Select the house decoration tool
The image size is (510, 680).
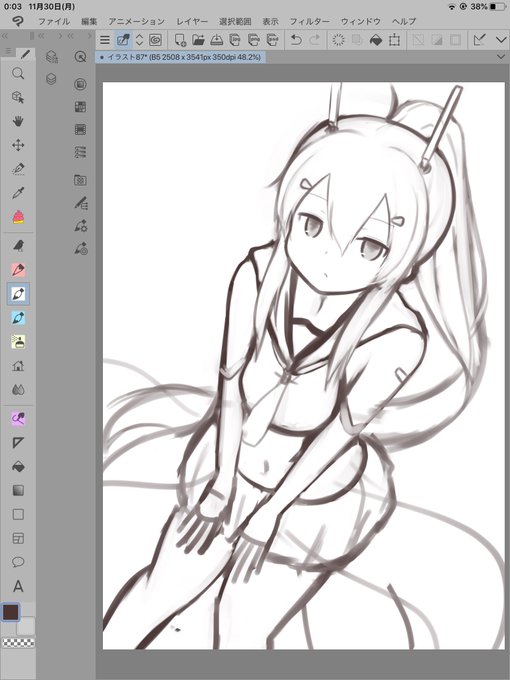18,366
